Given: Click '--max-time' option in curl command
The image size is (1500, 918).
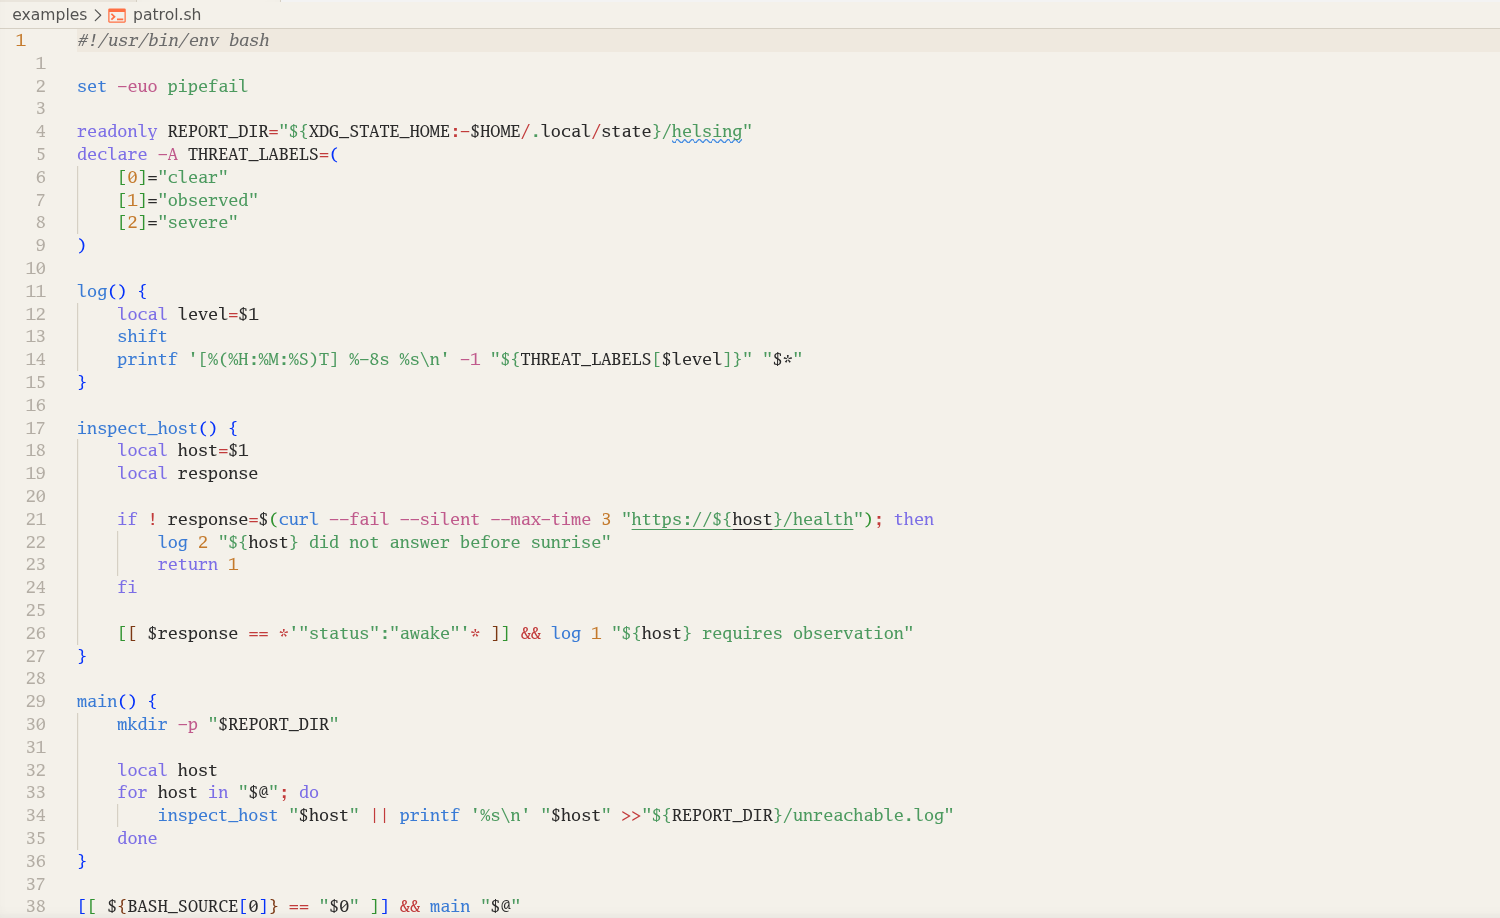Looking at the screenshot, I should point(540,519).
